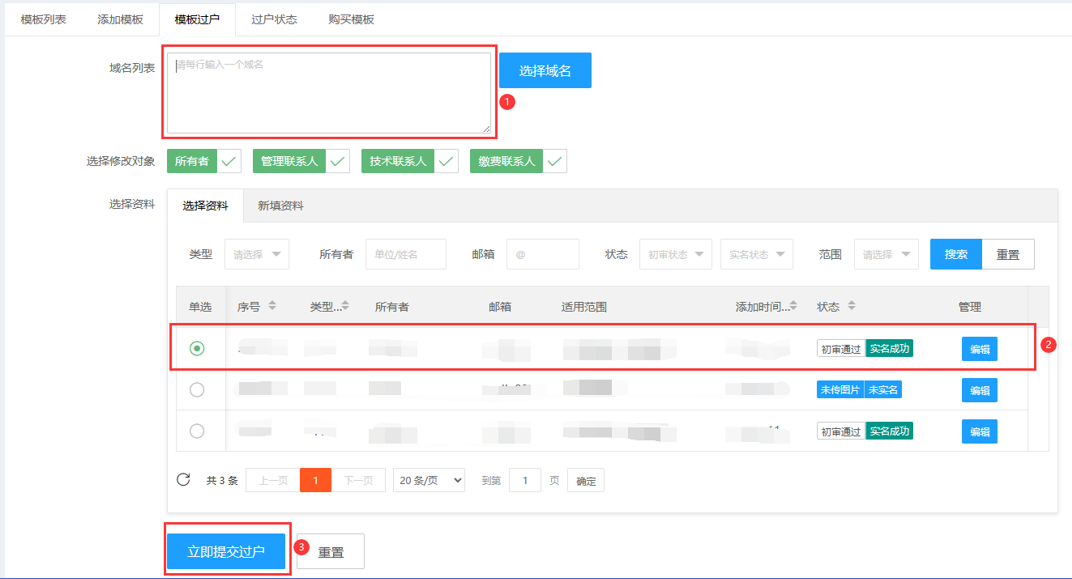The image size is (1072, 579).
Task: Expand the 初审状态 dropdown
Action: tap(676, 254)
